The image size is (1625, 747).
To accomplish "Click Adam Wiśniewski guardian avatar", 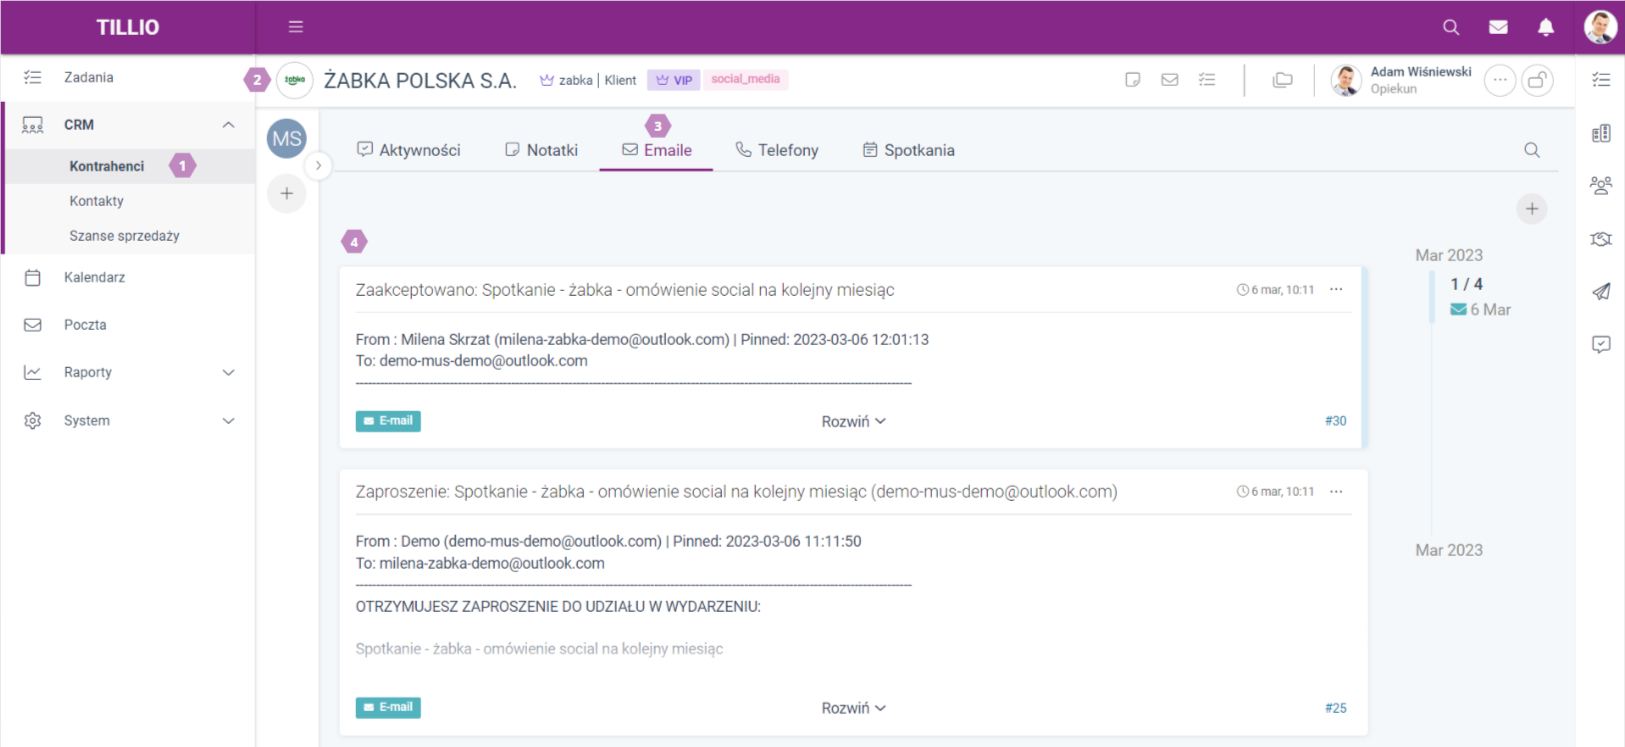I will click(x=1346, y=80).
